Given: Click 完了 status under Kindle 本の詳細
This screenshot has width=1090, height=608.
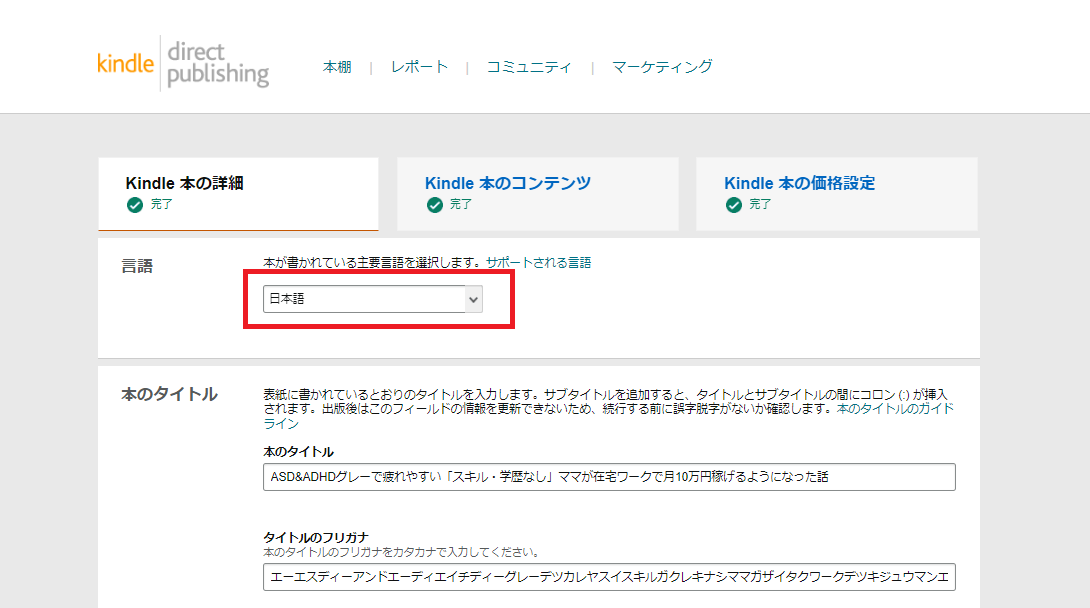Looking at the screenshot, I should coord(161,204).
